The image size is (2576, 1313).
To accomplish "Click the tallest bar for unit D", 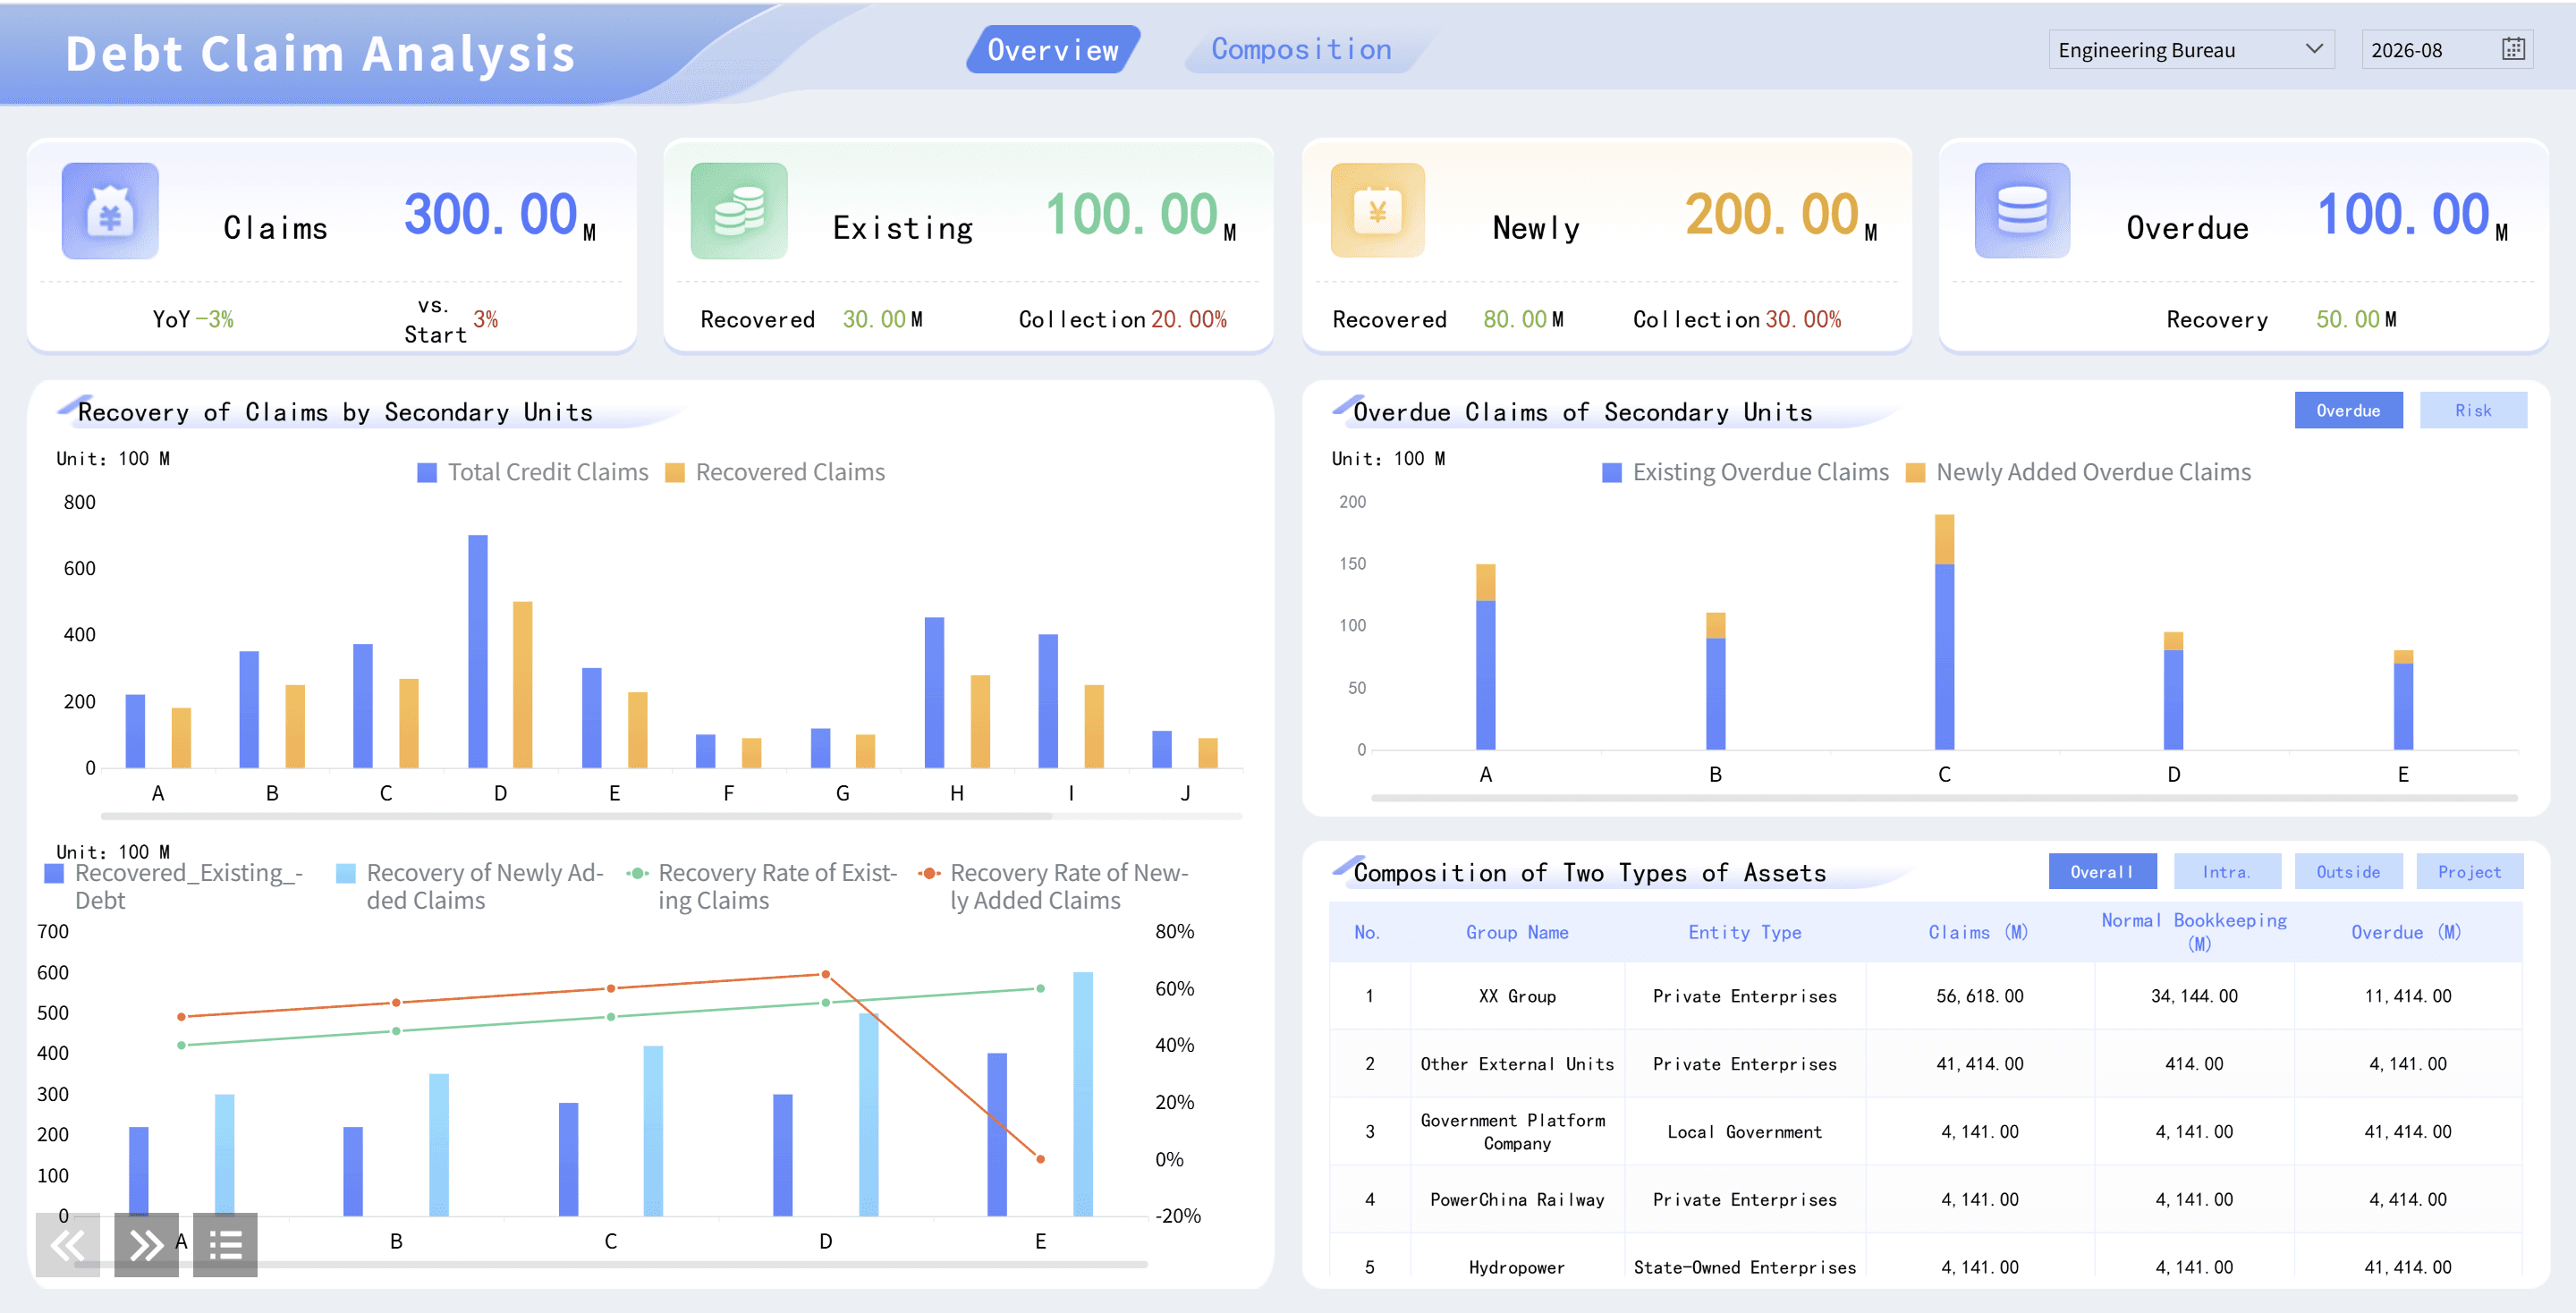I will tap(478, 651).
